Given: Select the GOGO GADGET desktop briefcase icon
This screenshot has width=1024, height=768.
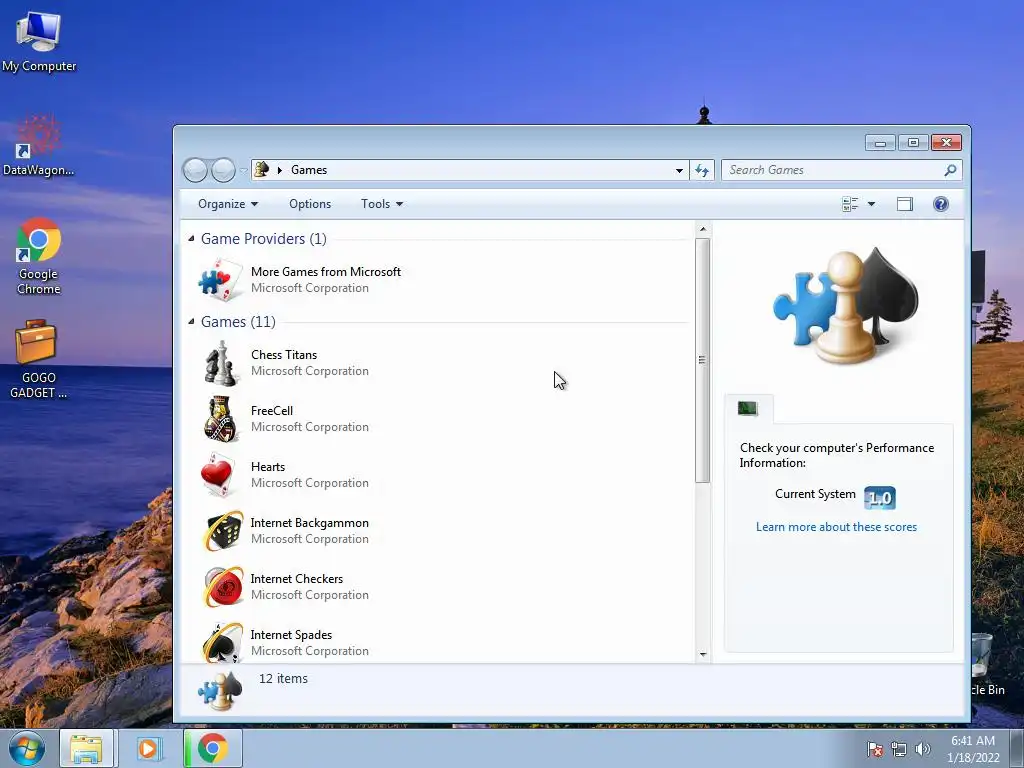Looking at the screenshot, I should (x=38, y=359).
